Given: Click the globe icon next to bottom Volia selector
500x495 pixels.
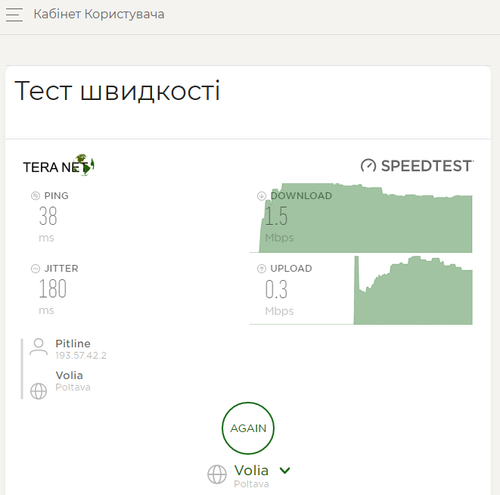Looking at the screenshot, I should [x=217, y=474].
